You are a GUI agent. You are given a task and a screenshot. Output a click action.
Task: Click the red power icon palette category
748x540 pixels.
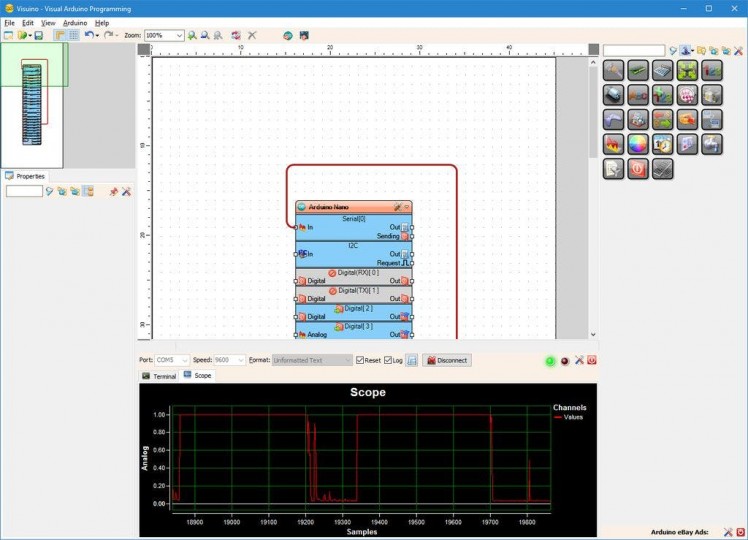(638, 169)
